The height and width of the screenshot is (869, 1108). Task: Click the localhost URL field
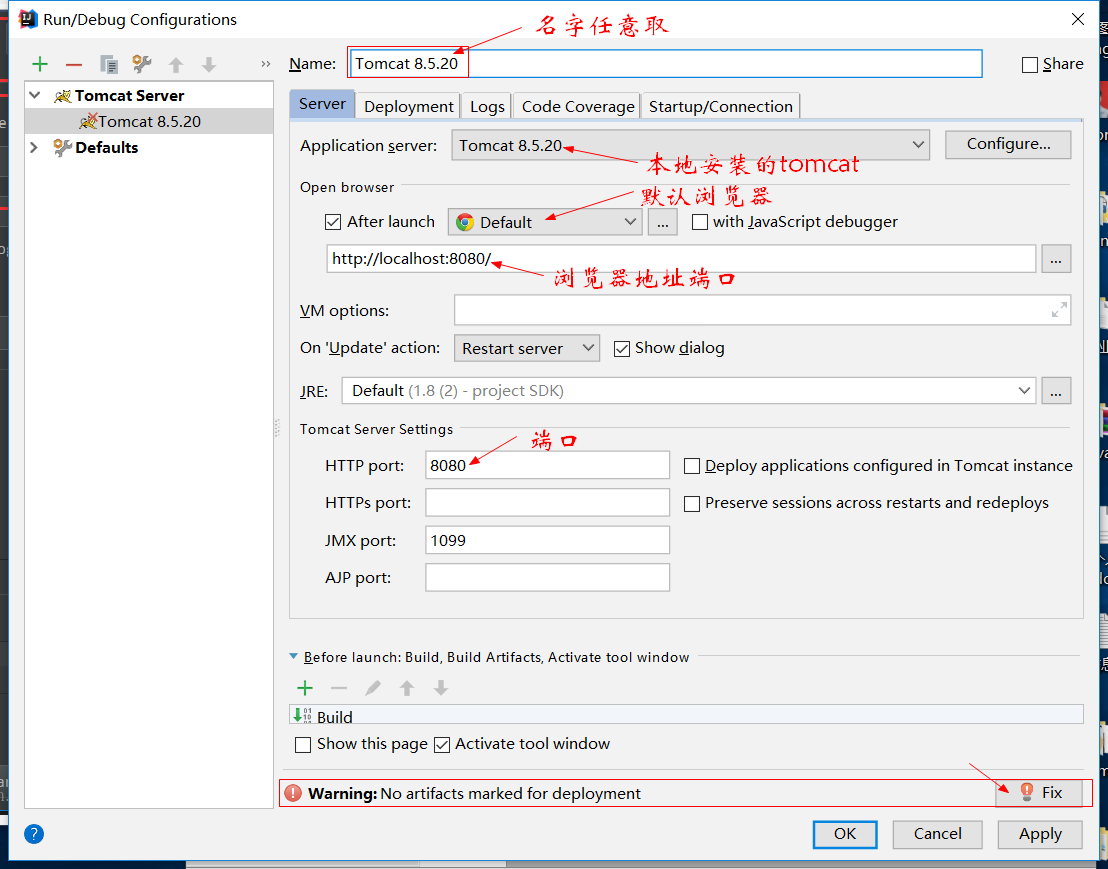pyautogui.click(x=680, y=259)
